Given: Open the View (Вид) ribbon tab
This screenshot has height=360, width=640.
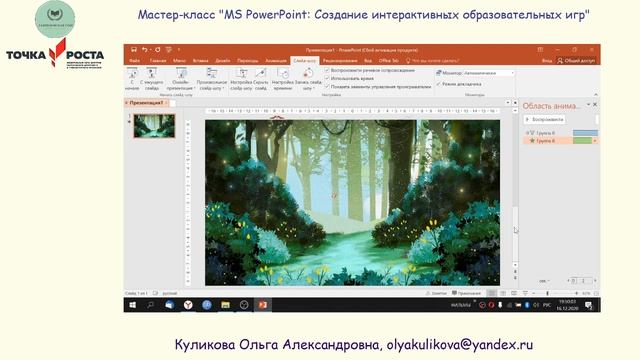Looking at the screenshot, I should click(368, 60).
